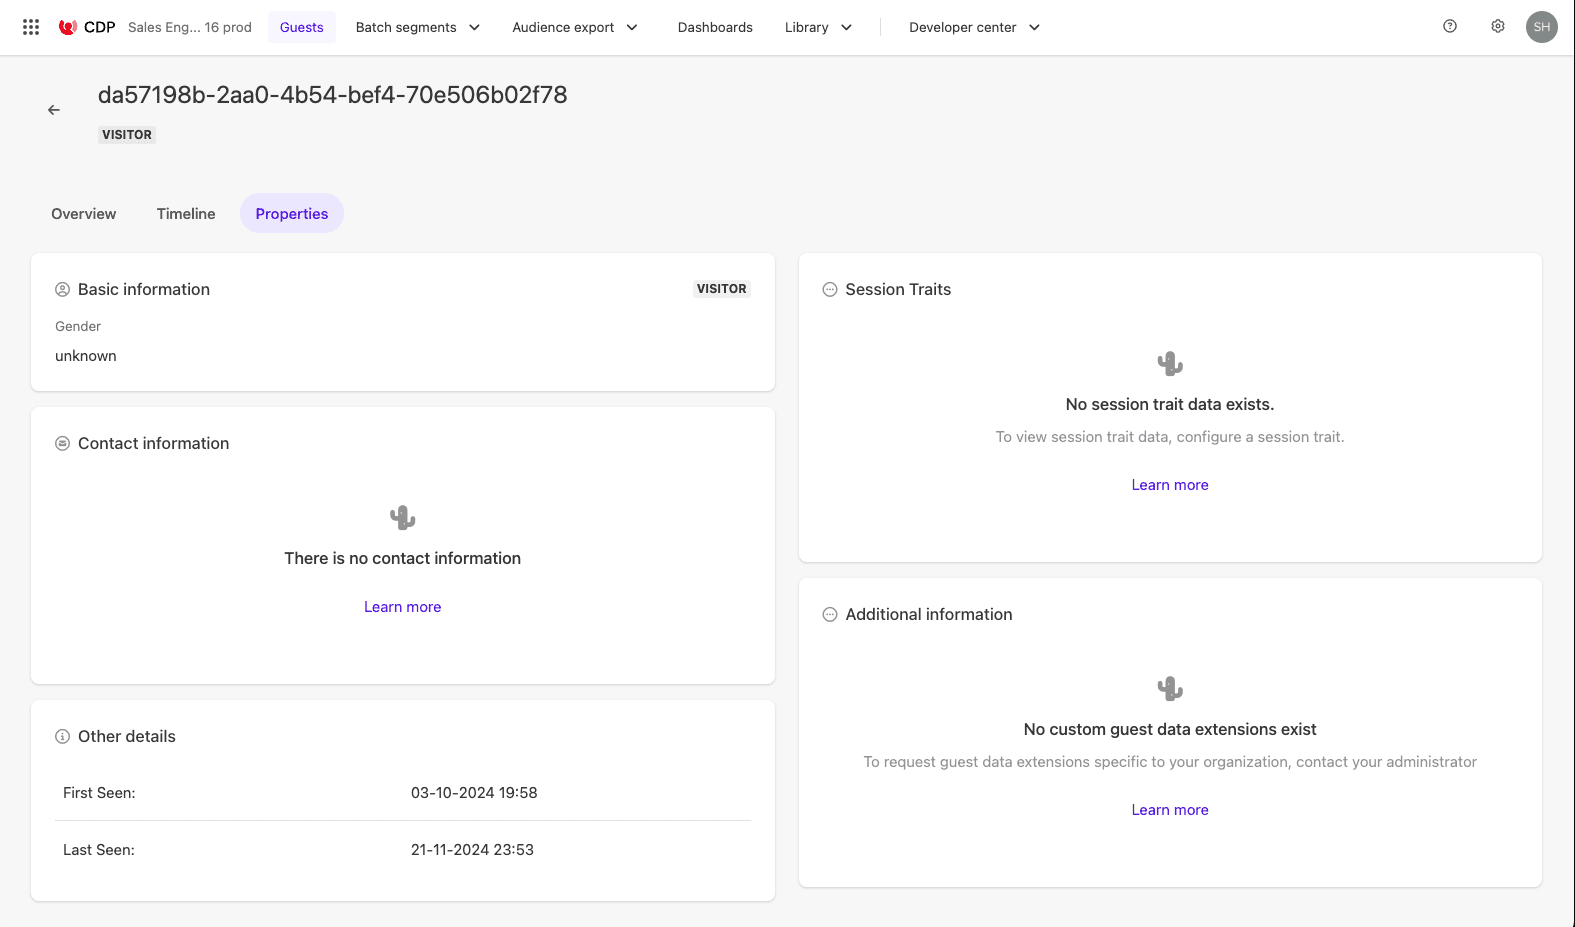The width and height of the screenshot is (1575, 927).
Task: Click Learn more under Additional information
Action: pos(1170,810)
